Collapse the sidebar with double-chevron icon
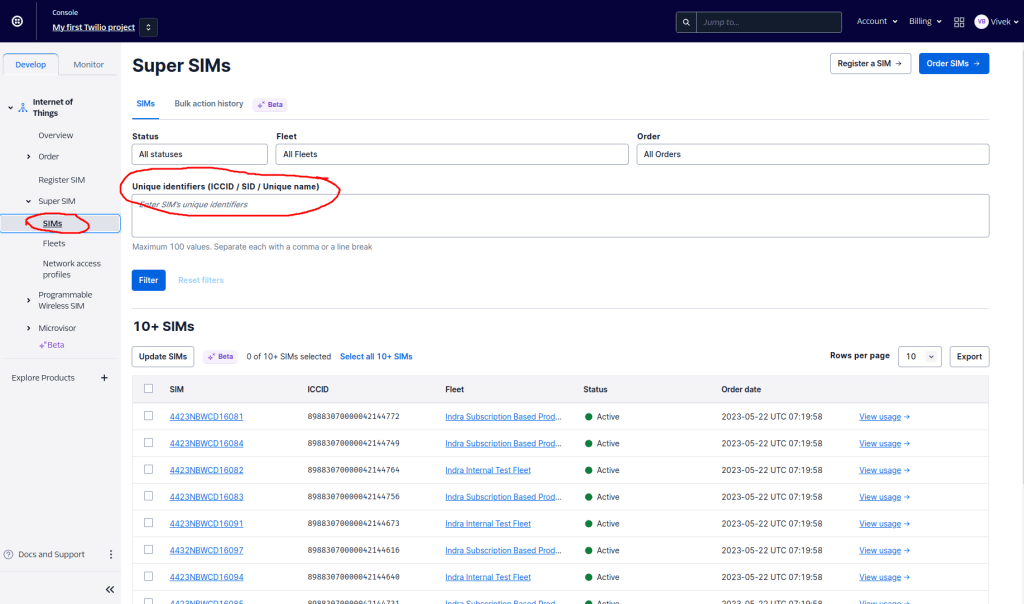 (x=110, y=590)
